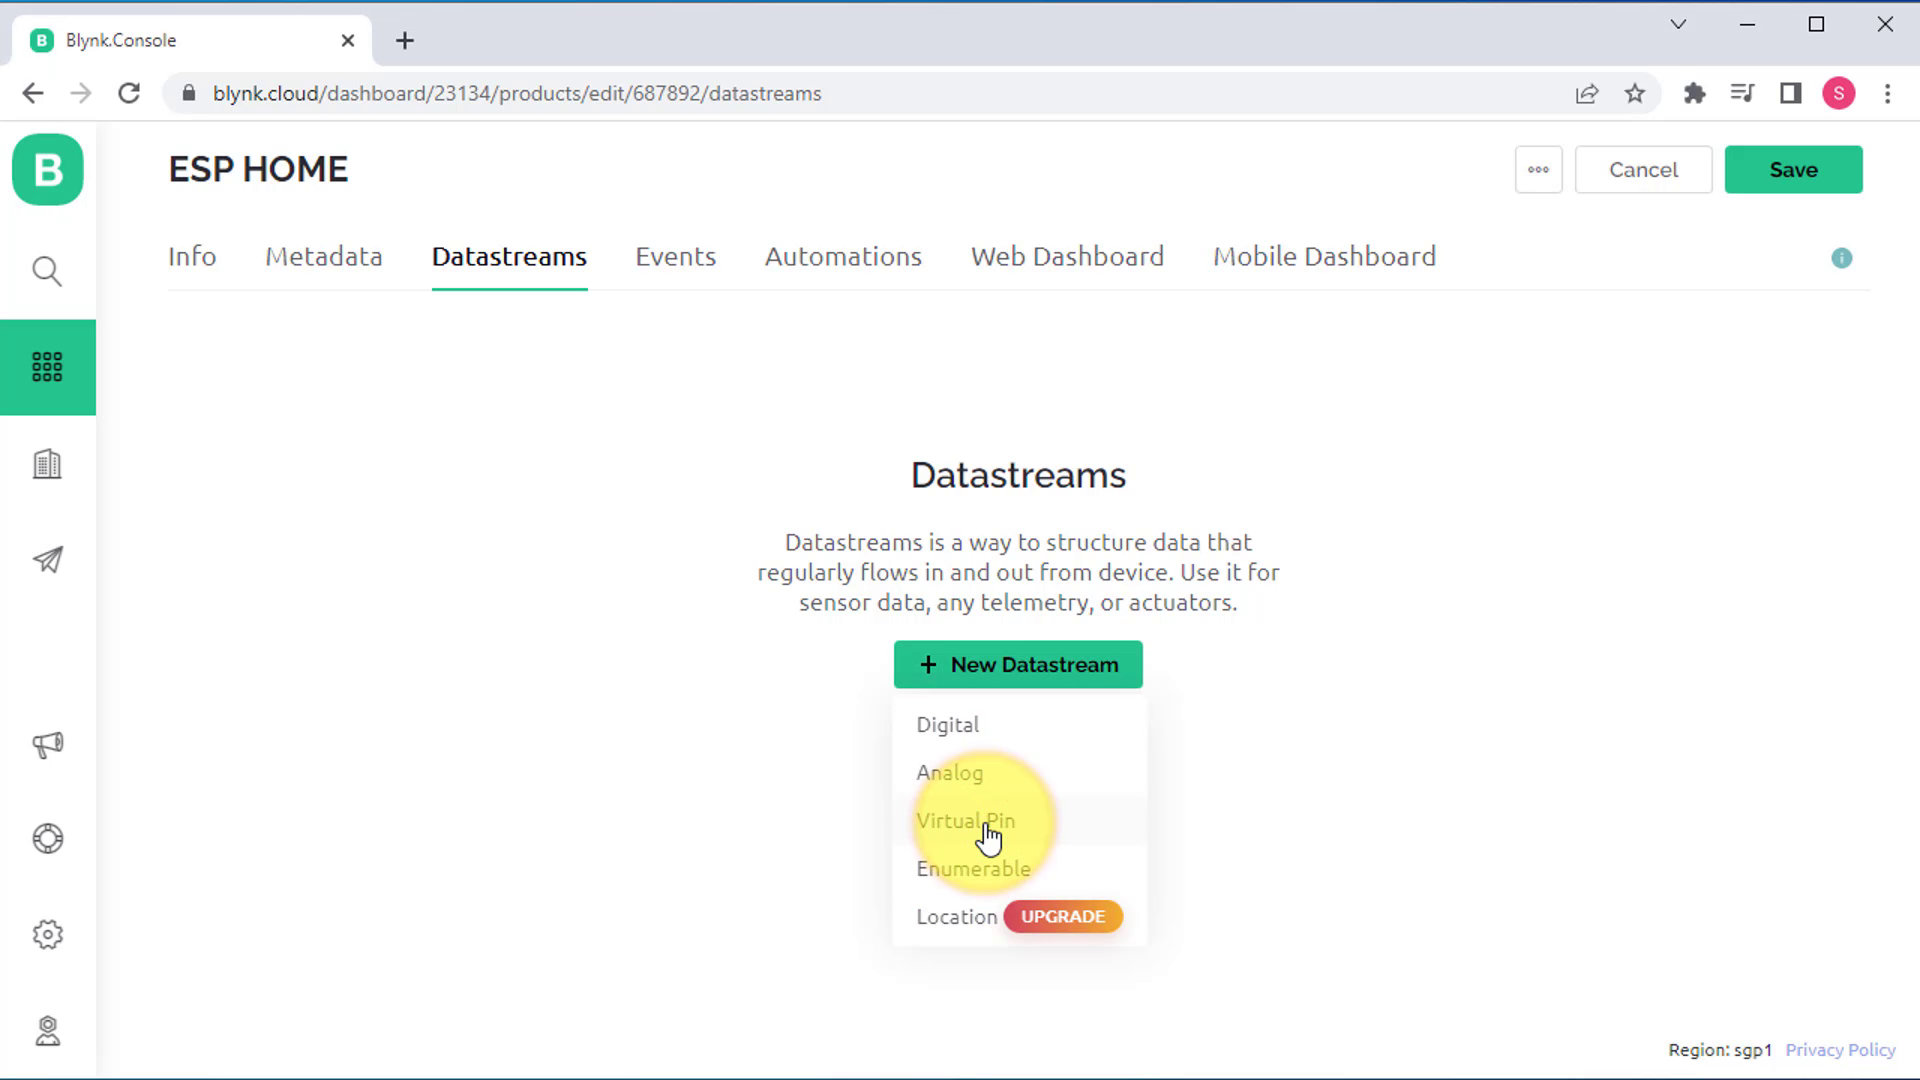Open the megaphone announcements icon

[47, 744]
